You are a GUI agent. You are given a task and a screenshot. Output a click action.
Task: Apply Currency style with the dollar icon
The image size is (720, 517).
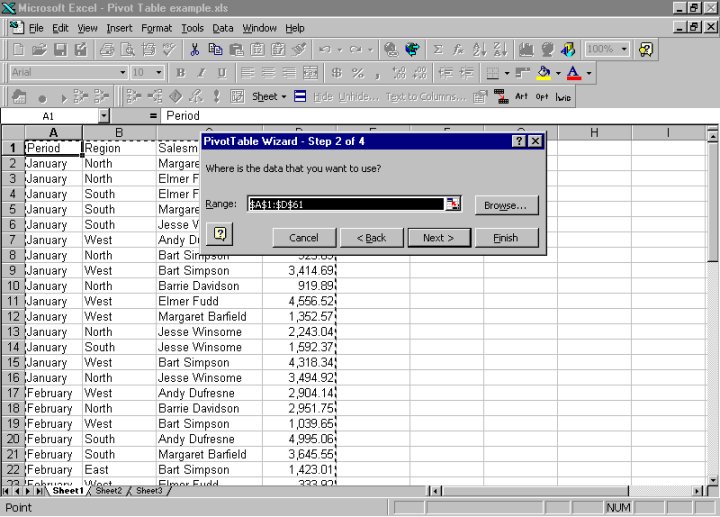pyautogui.click(x=337, y=73)
